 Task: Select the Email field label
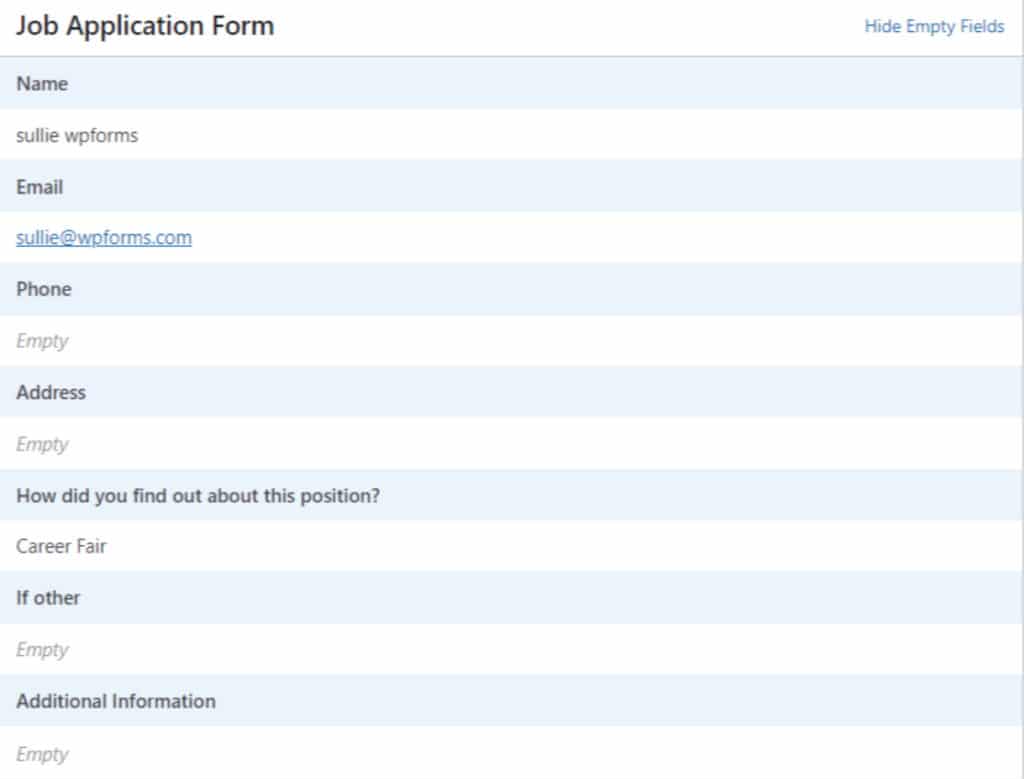[x=39, y=186]
